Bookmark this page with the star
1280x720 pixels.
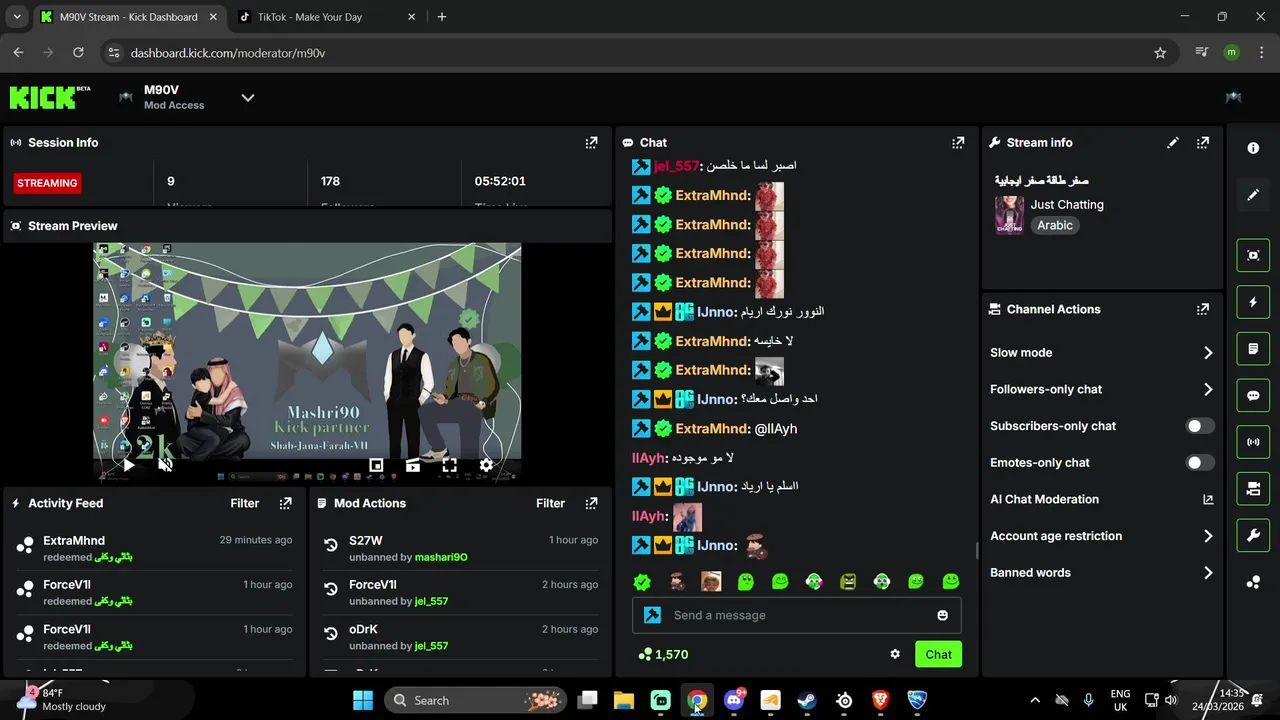click(1160, 53)
